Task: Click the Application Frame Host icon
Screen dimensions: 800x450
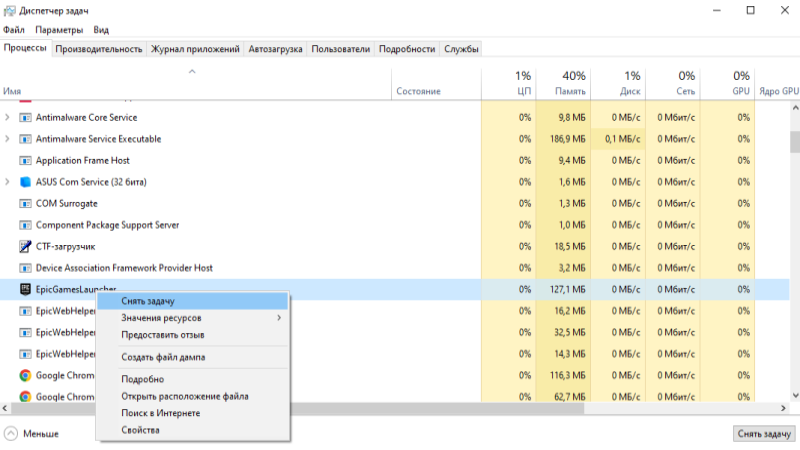Action: tap(25, 161)
